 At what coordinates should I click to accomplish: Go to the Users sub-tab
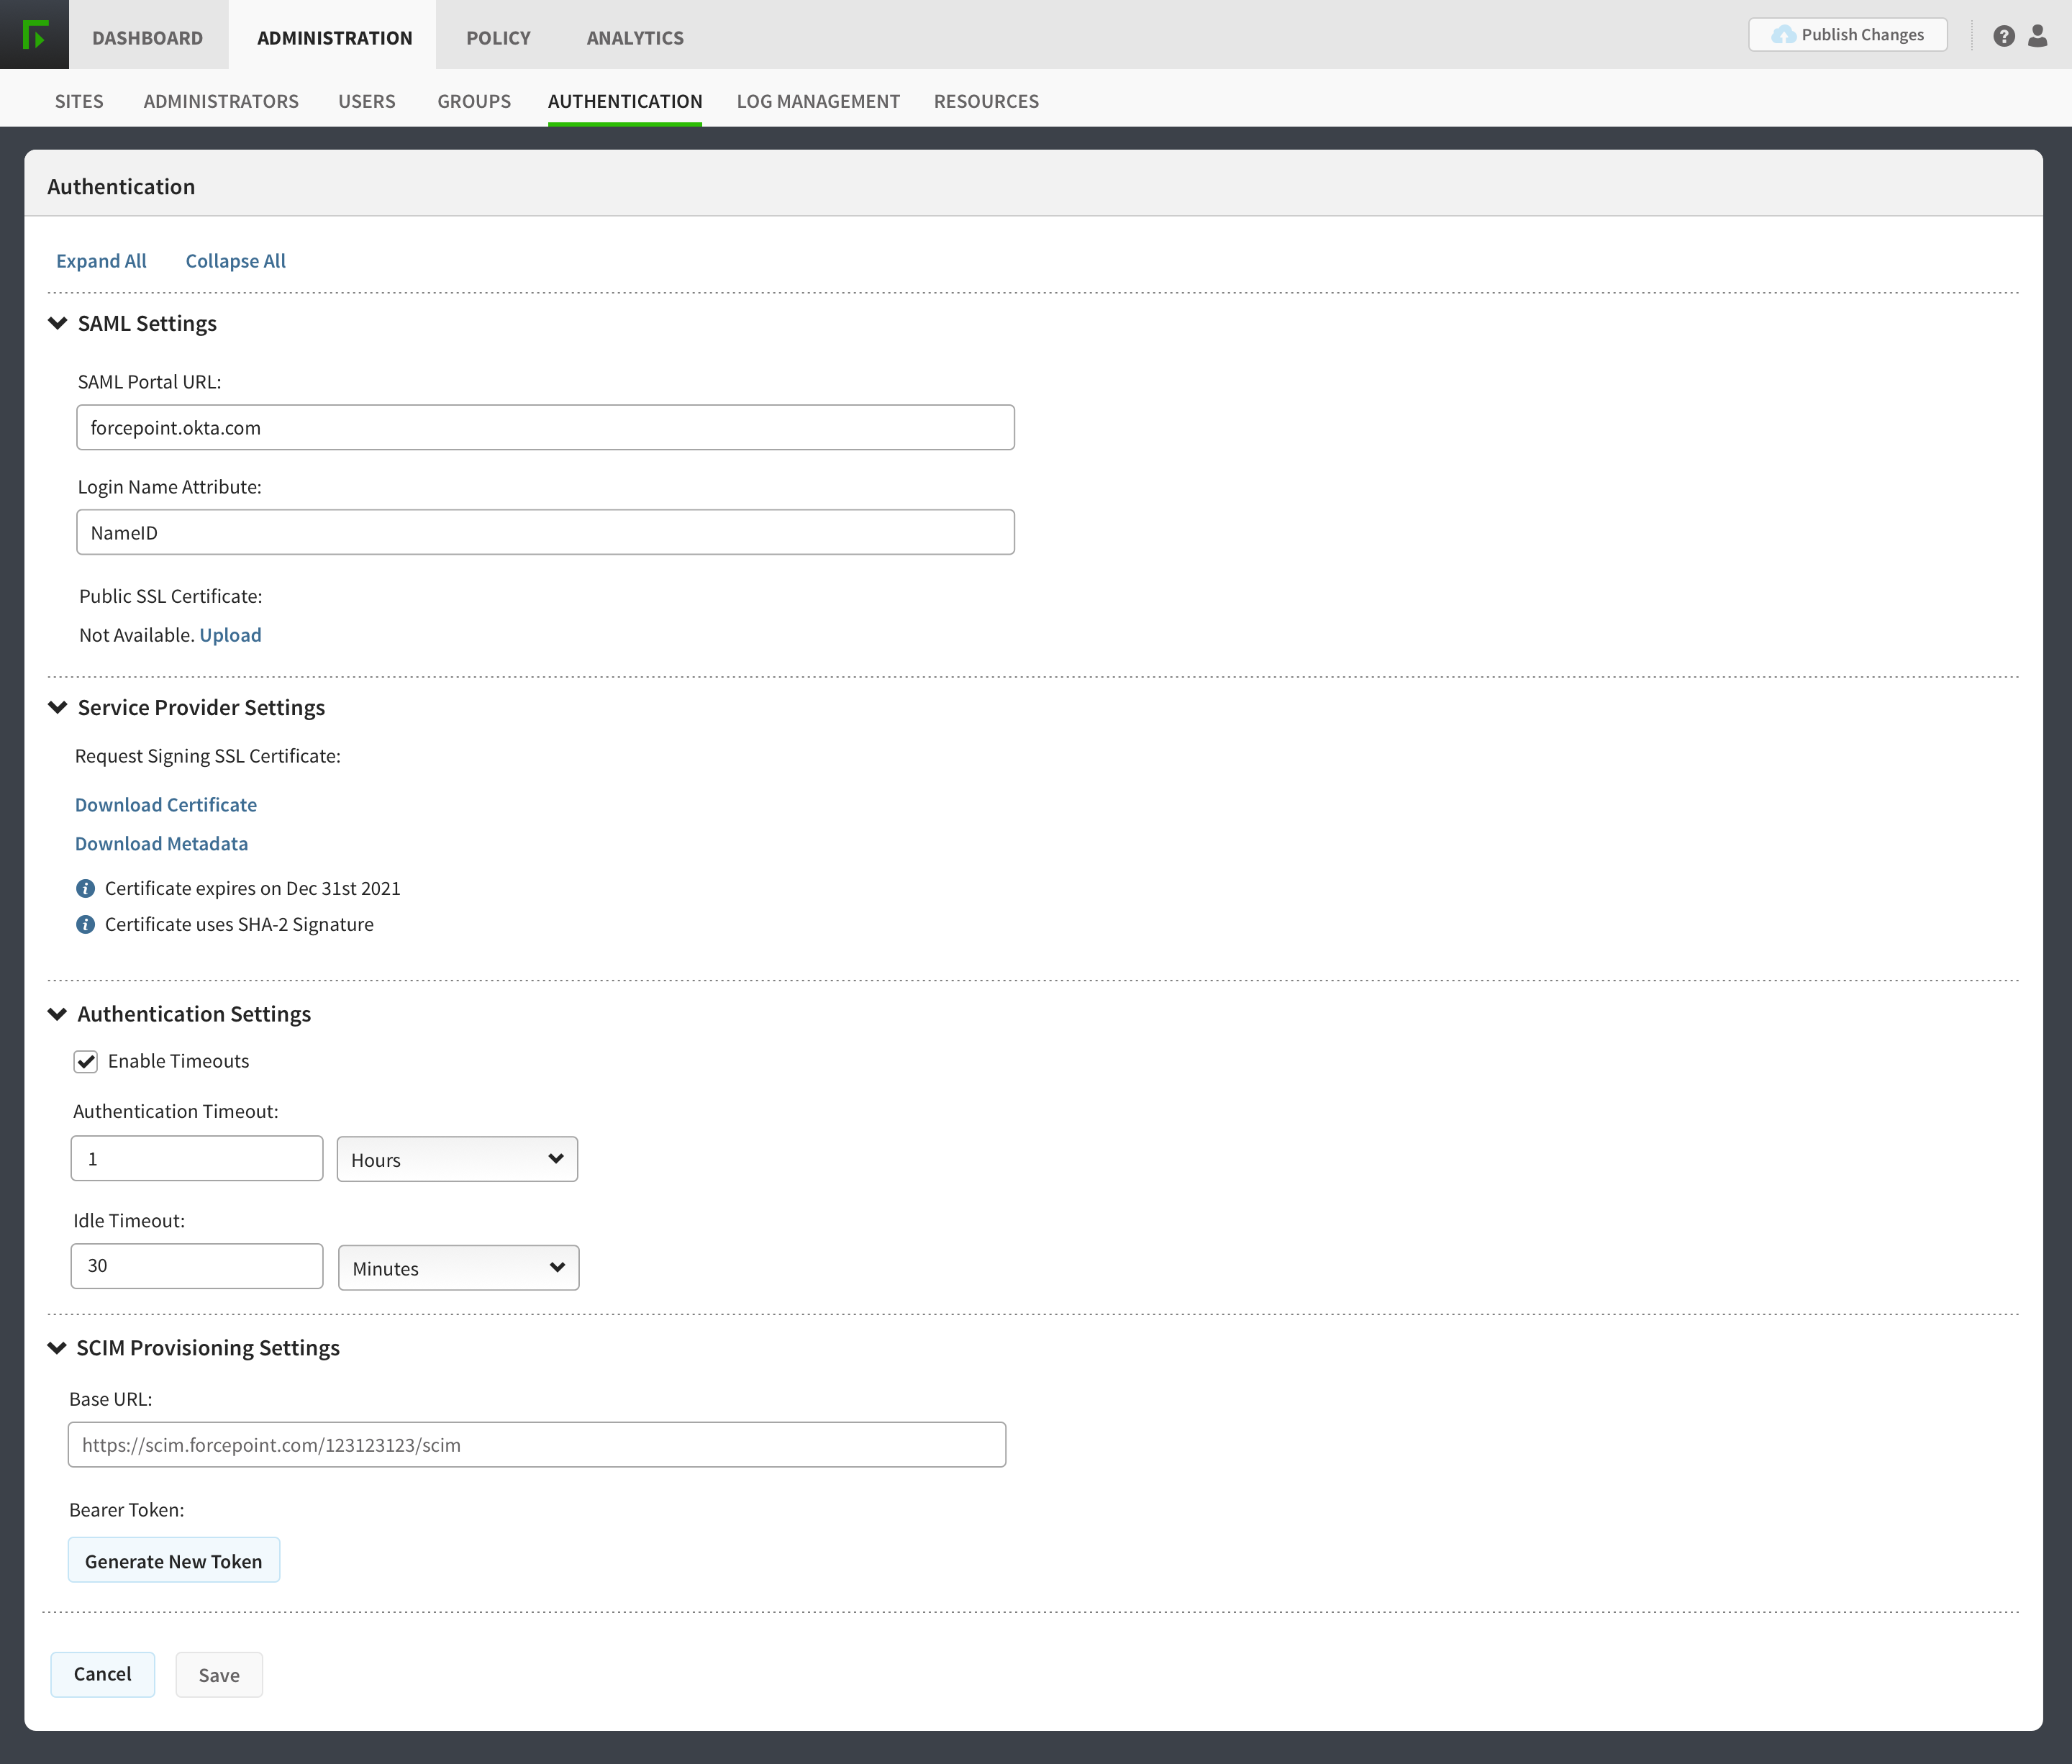(x=367, y=101)
